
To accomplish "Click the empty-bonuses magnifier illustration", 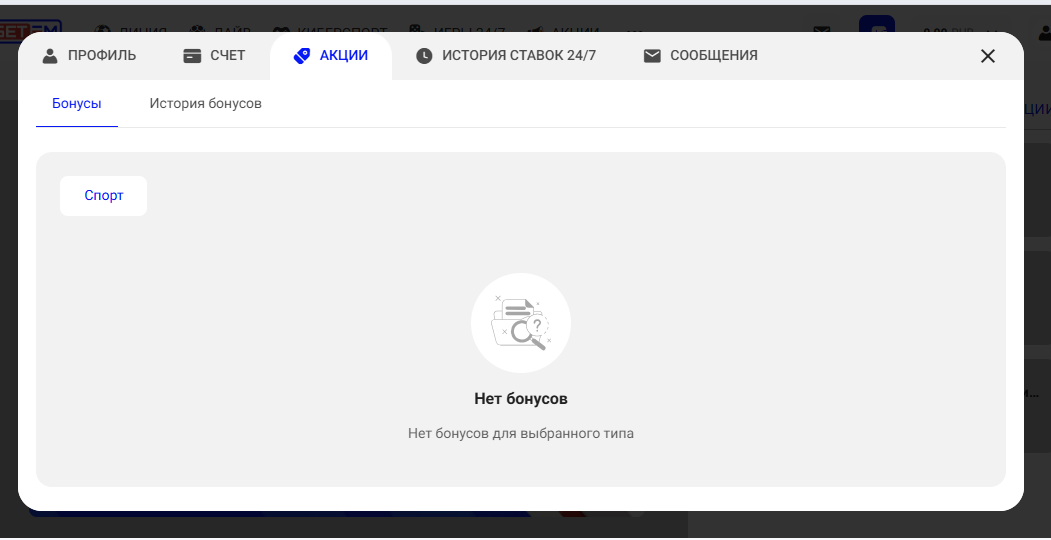I will tap(521, 323).
